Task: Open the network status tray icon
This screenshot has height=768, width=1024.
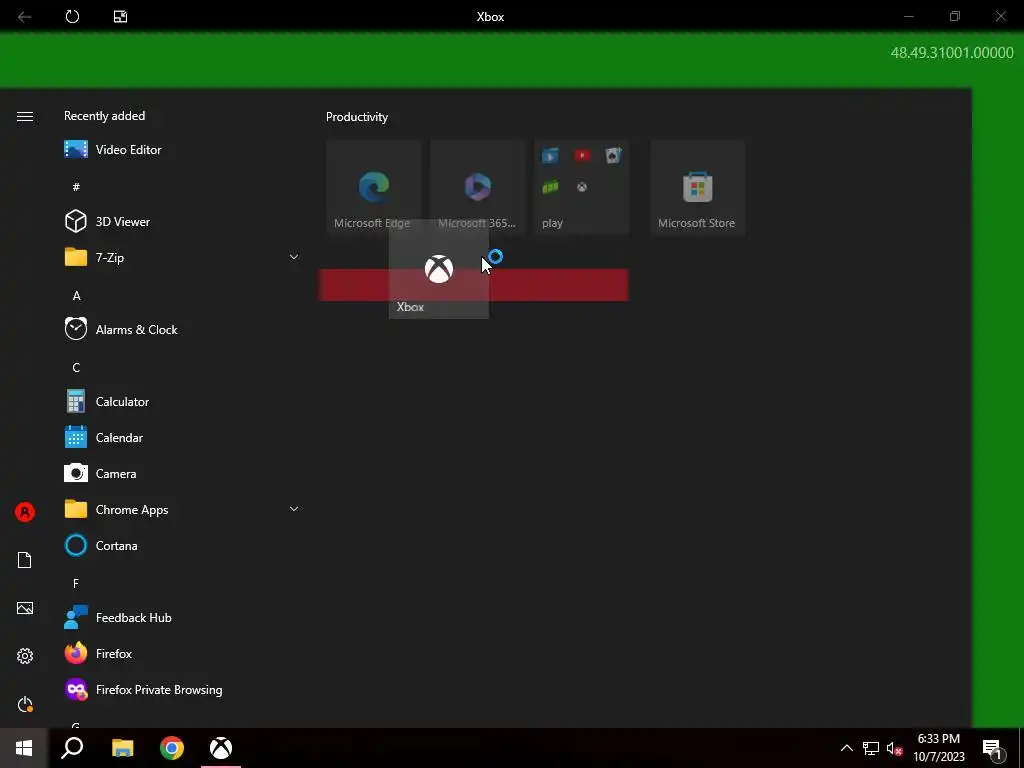Action: (x=871, y=748)
